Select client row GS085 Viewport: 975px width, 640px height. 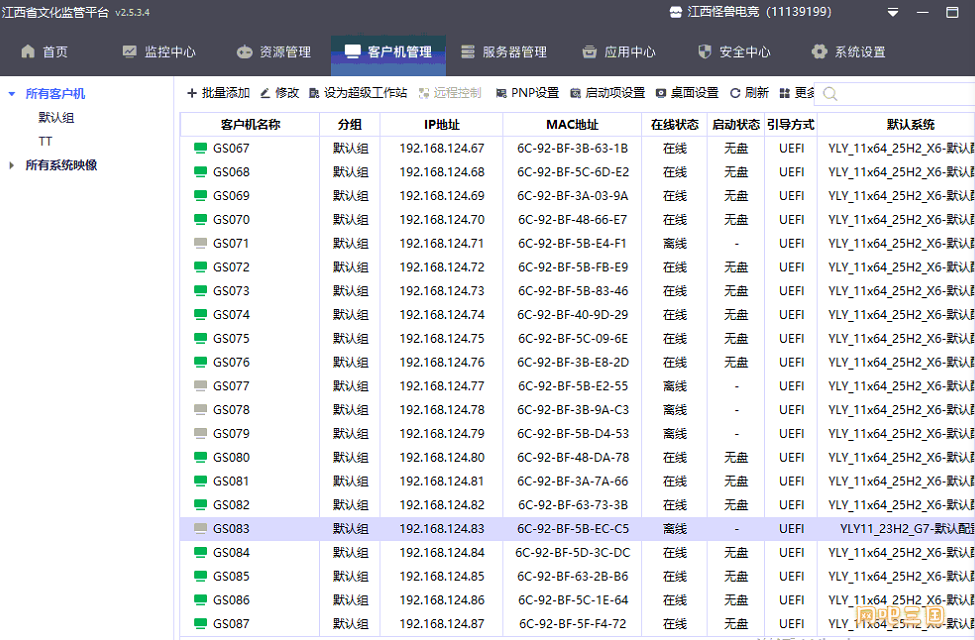coord(577,577)
